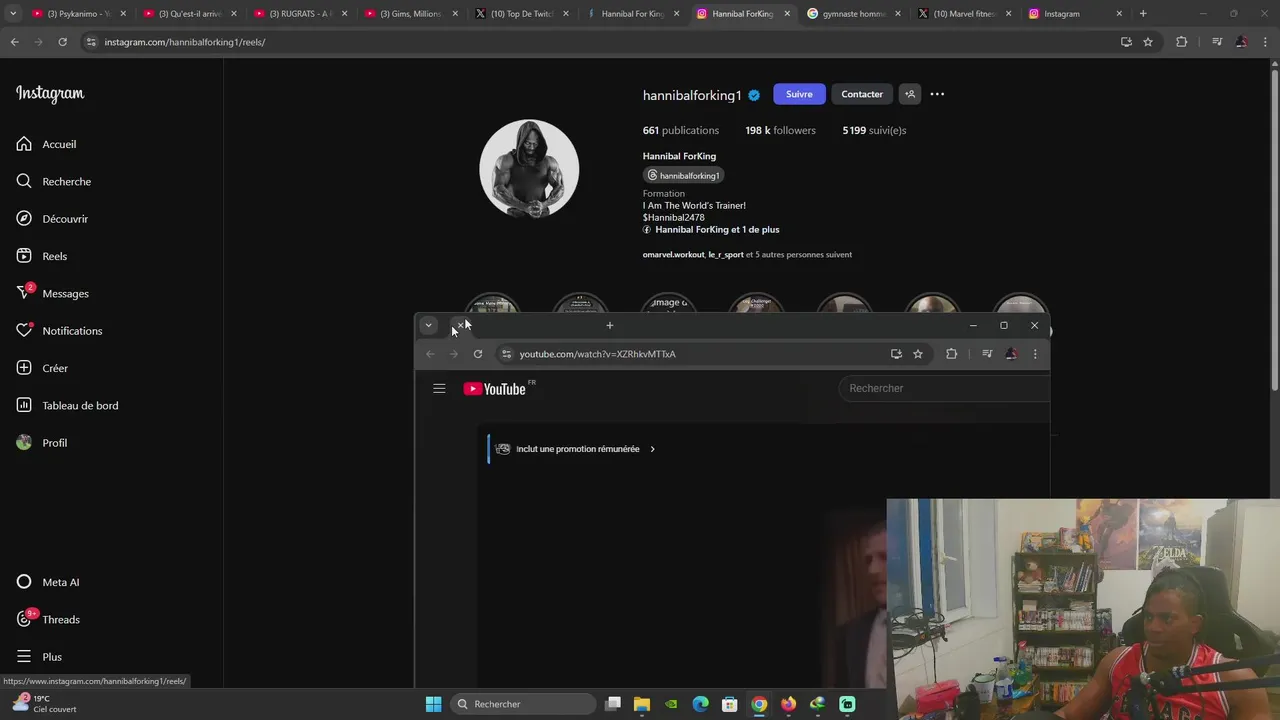1280x720 pixels.
Task: Bookmark the Instagram page with star icon
Action: (x=1148, y=42)
